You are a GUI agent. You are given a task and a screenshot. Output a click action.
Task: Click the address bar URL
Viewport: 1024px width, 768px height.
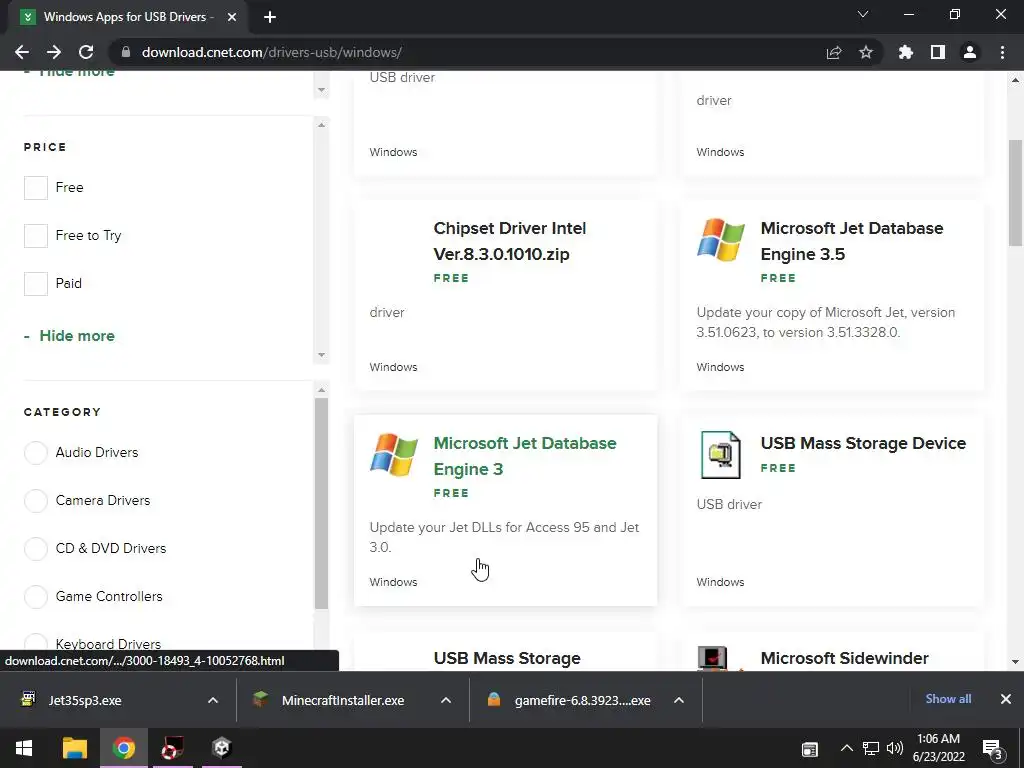tap(272, 52)
